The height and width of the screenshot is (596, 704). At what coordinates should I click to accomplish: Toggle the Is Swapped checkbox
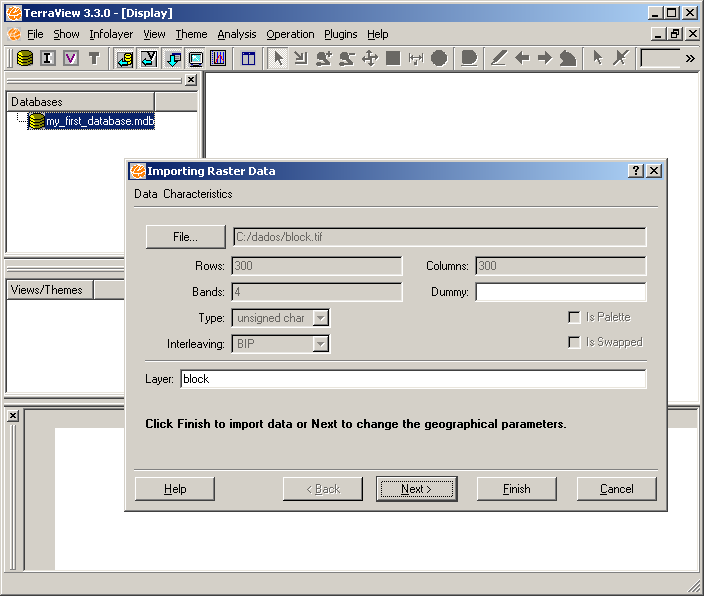574,343
